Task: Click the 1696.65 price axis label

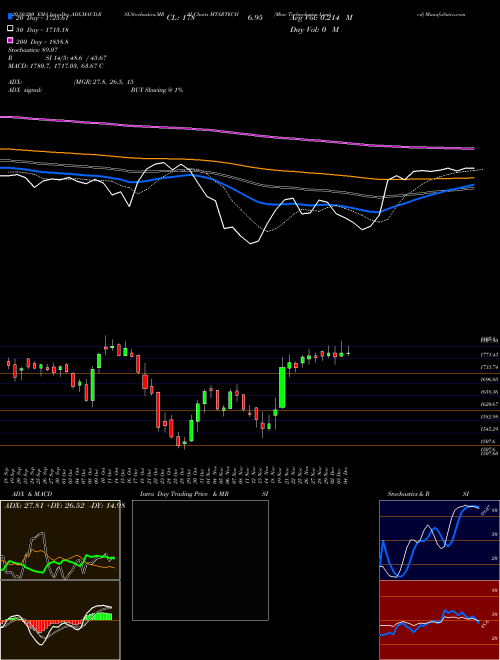Action: pos(489,380)
